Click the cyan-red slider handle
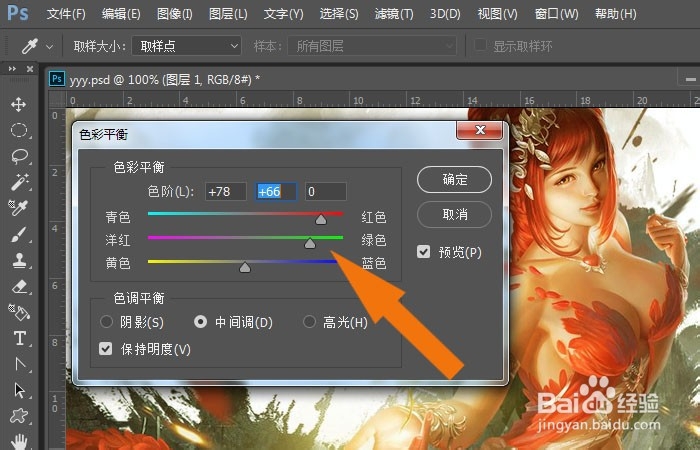 coord(321,219)
